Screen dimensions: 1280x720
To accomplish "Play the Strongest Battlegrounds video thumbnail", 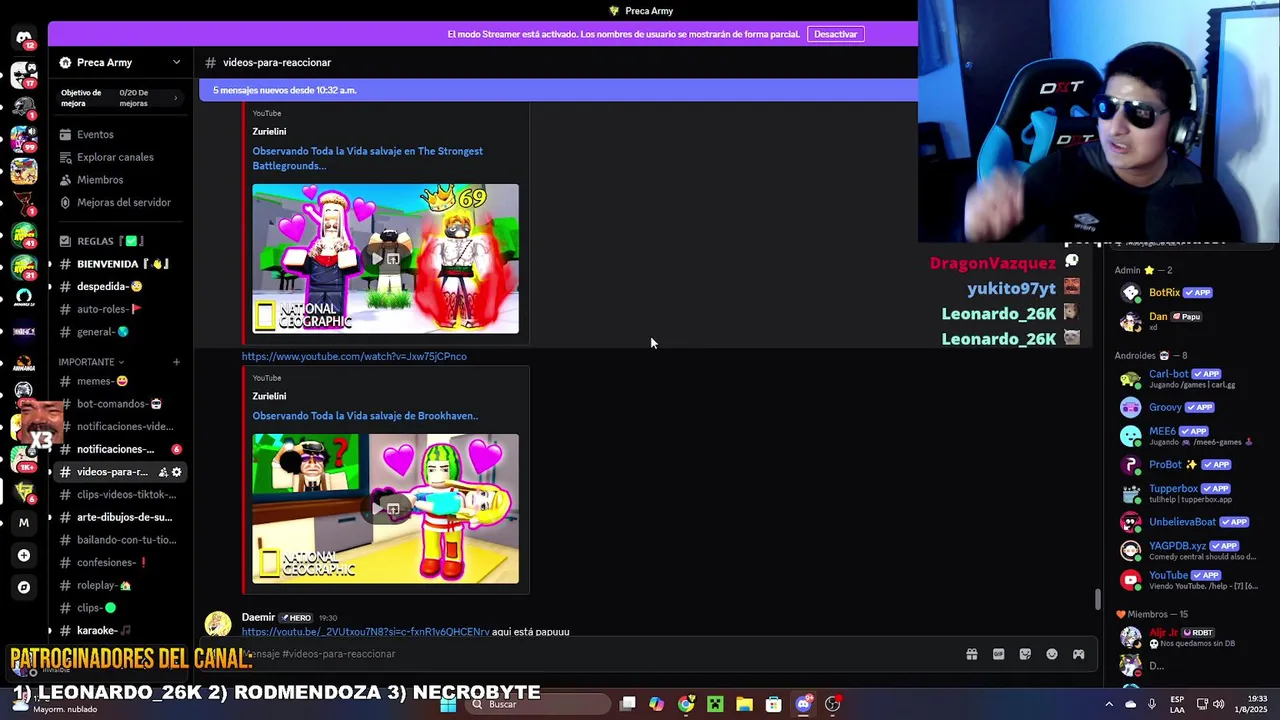I will 385,258.
